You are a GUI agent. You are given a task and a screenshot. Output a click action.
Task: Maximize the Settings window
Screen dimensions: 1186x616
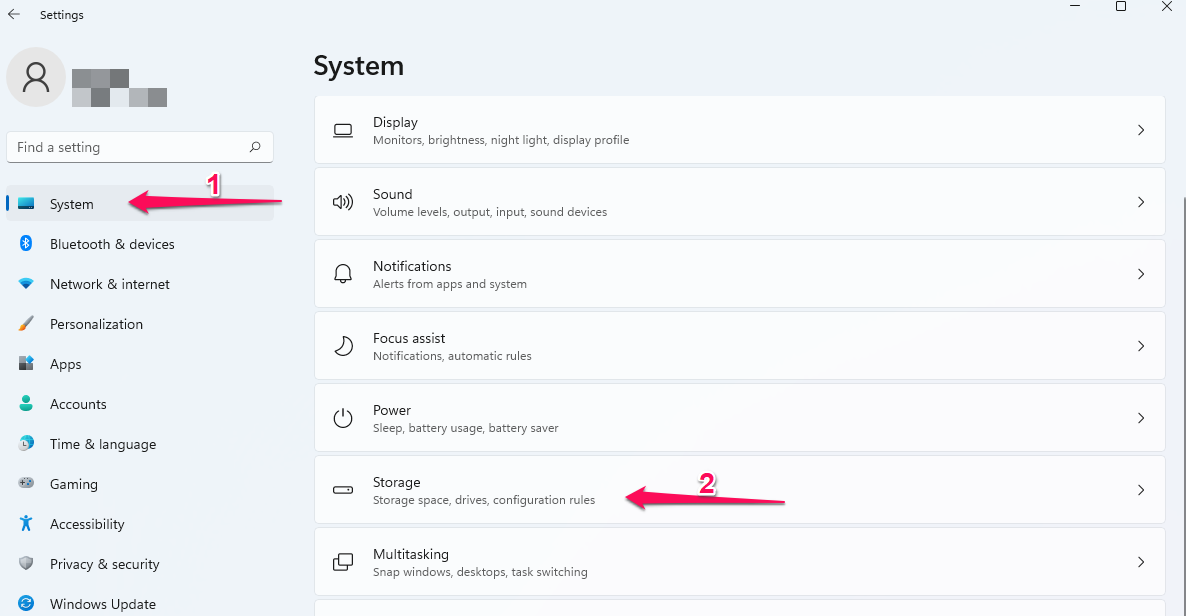[1121, 6]
